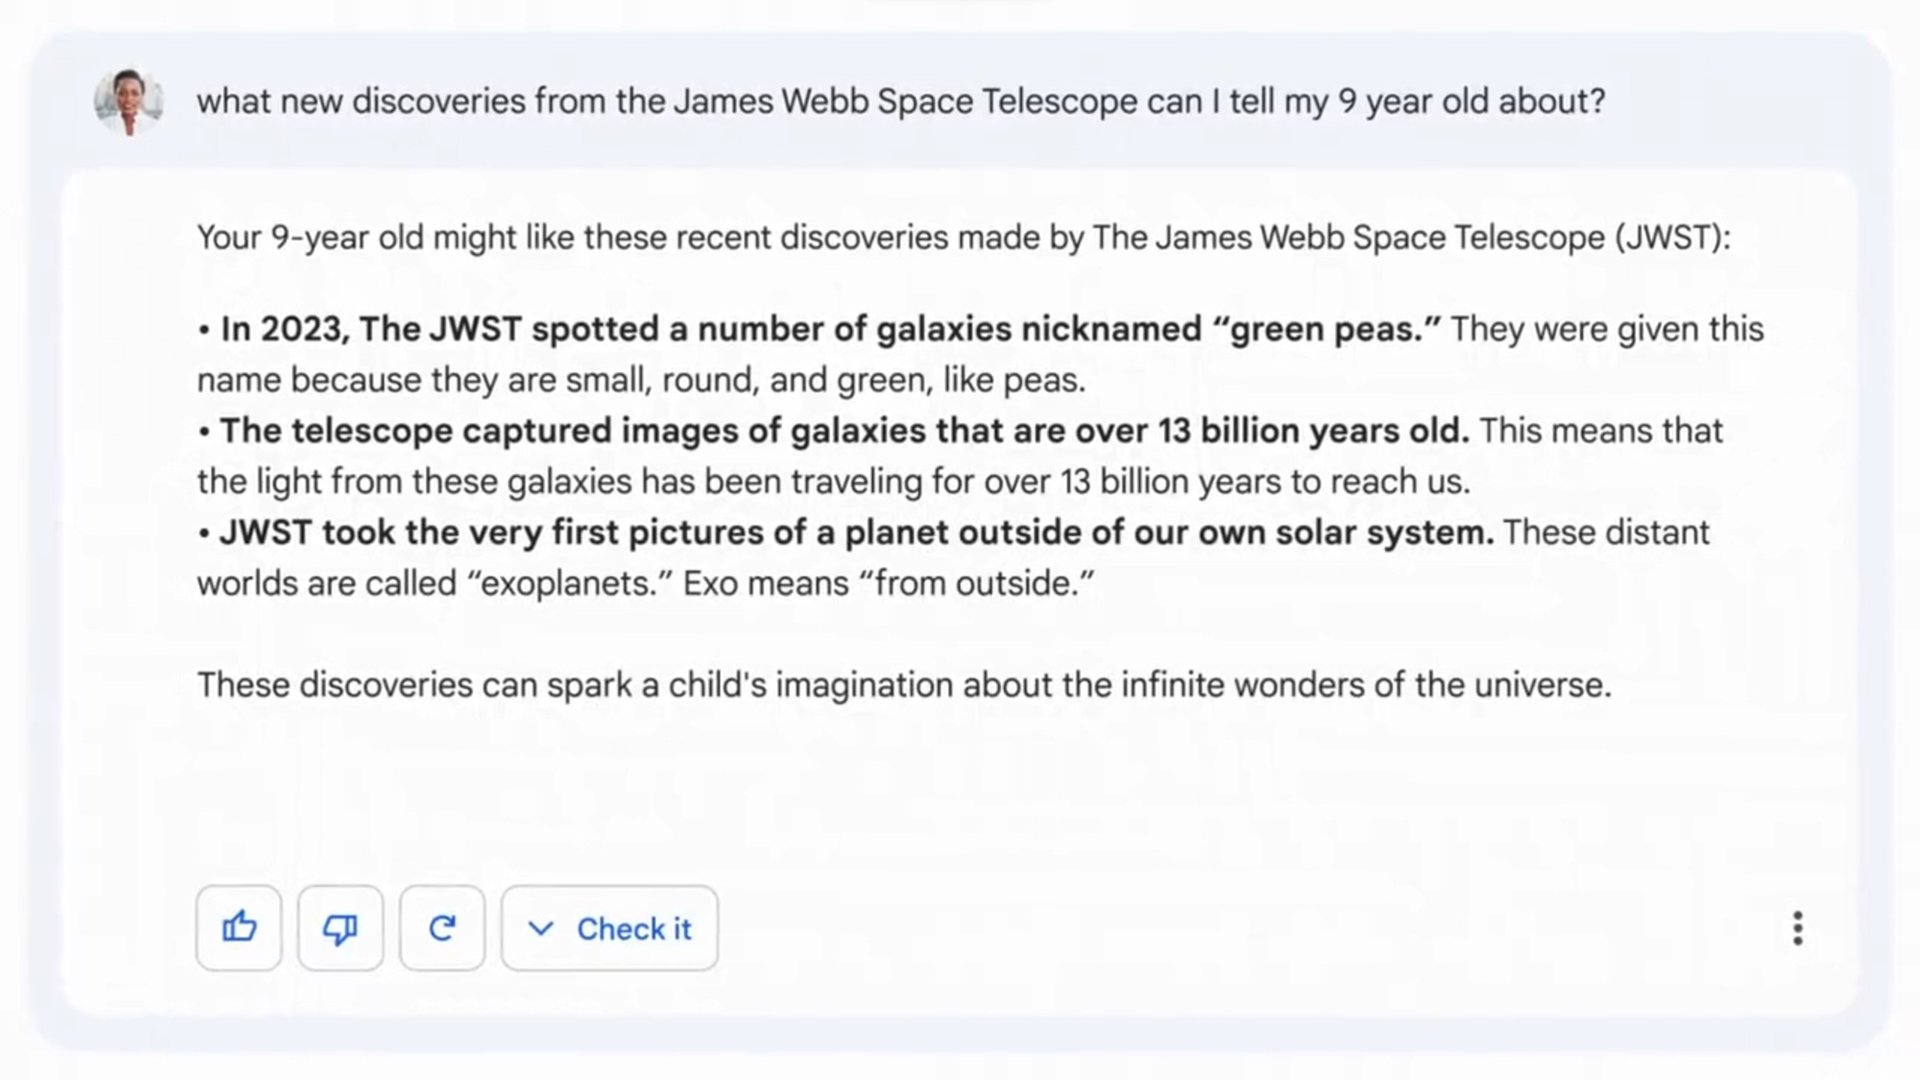Click the bold 13 billion years old headline
1920x1080 pixels.
[x=844, y=431]
